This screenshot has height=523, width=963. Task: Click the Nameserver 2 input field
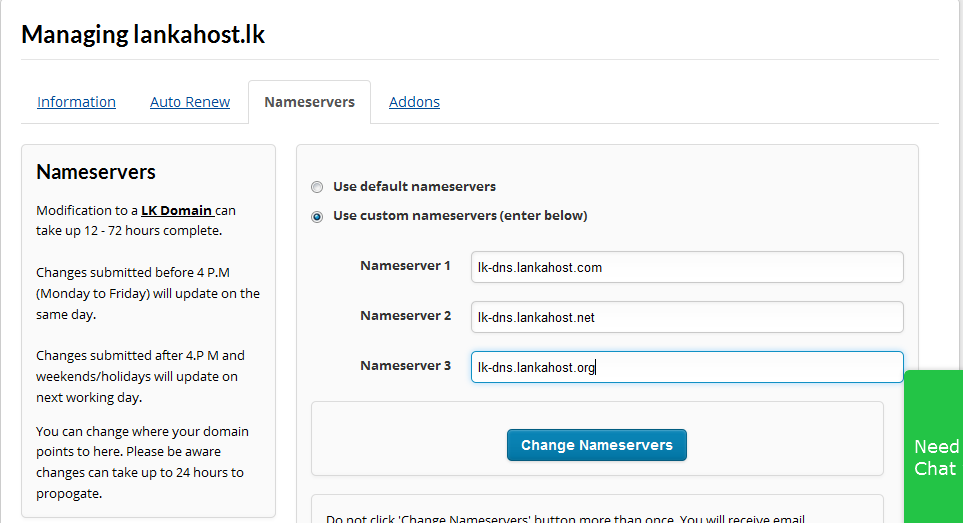[687, 317]
